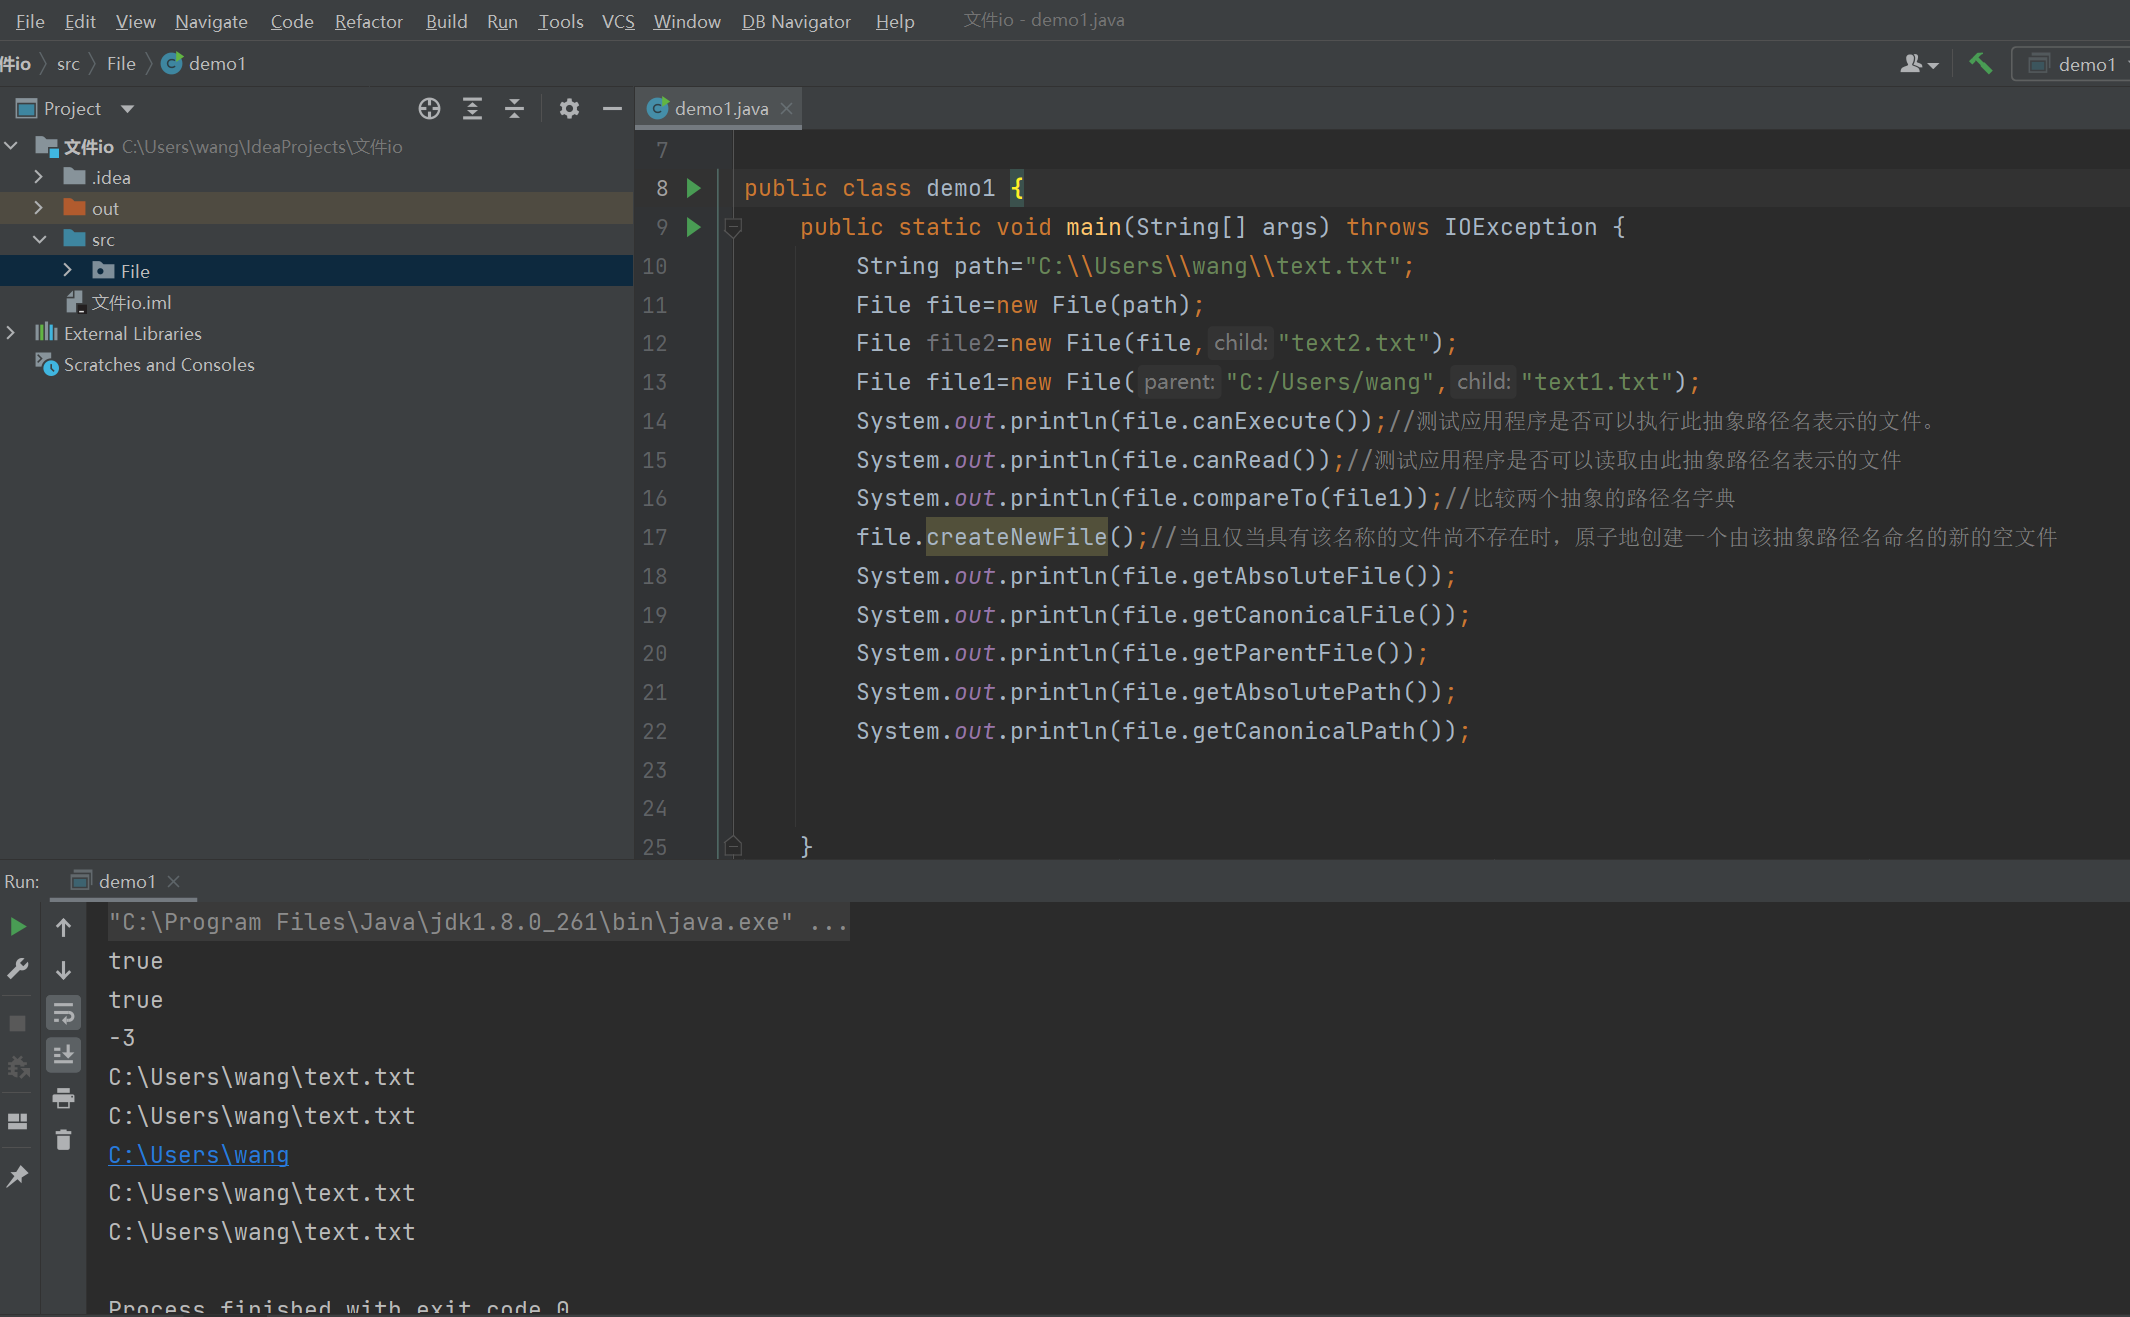Clear console with the trash icon
Viewport: 2130px width, 1317px height.
tap(63, 1140)
